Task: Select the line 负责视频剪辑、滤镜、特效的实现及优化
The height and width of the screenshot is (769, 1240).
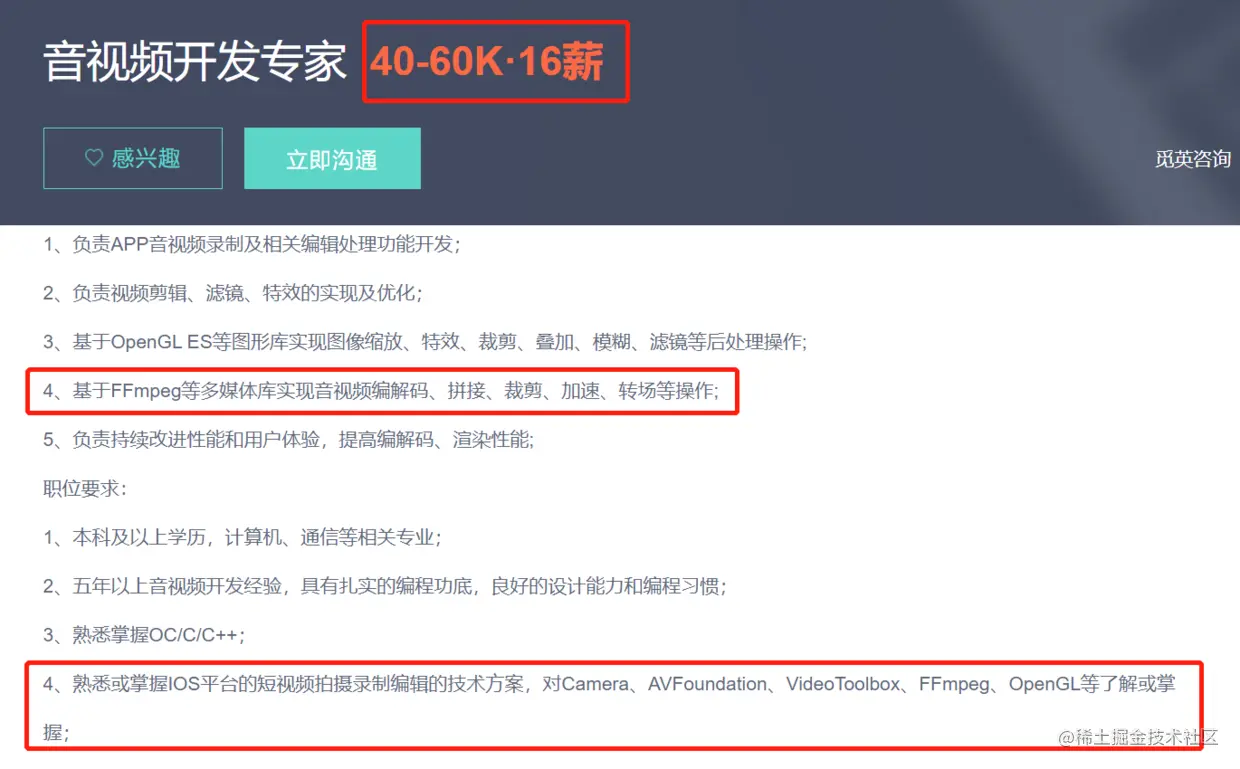Action: coord(233,293)
